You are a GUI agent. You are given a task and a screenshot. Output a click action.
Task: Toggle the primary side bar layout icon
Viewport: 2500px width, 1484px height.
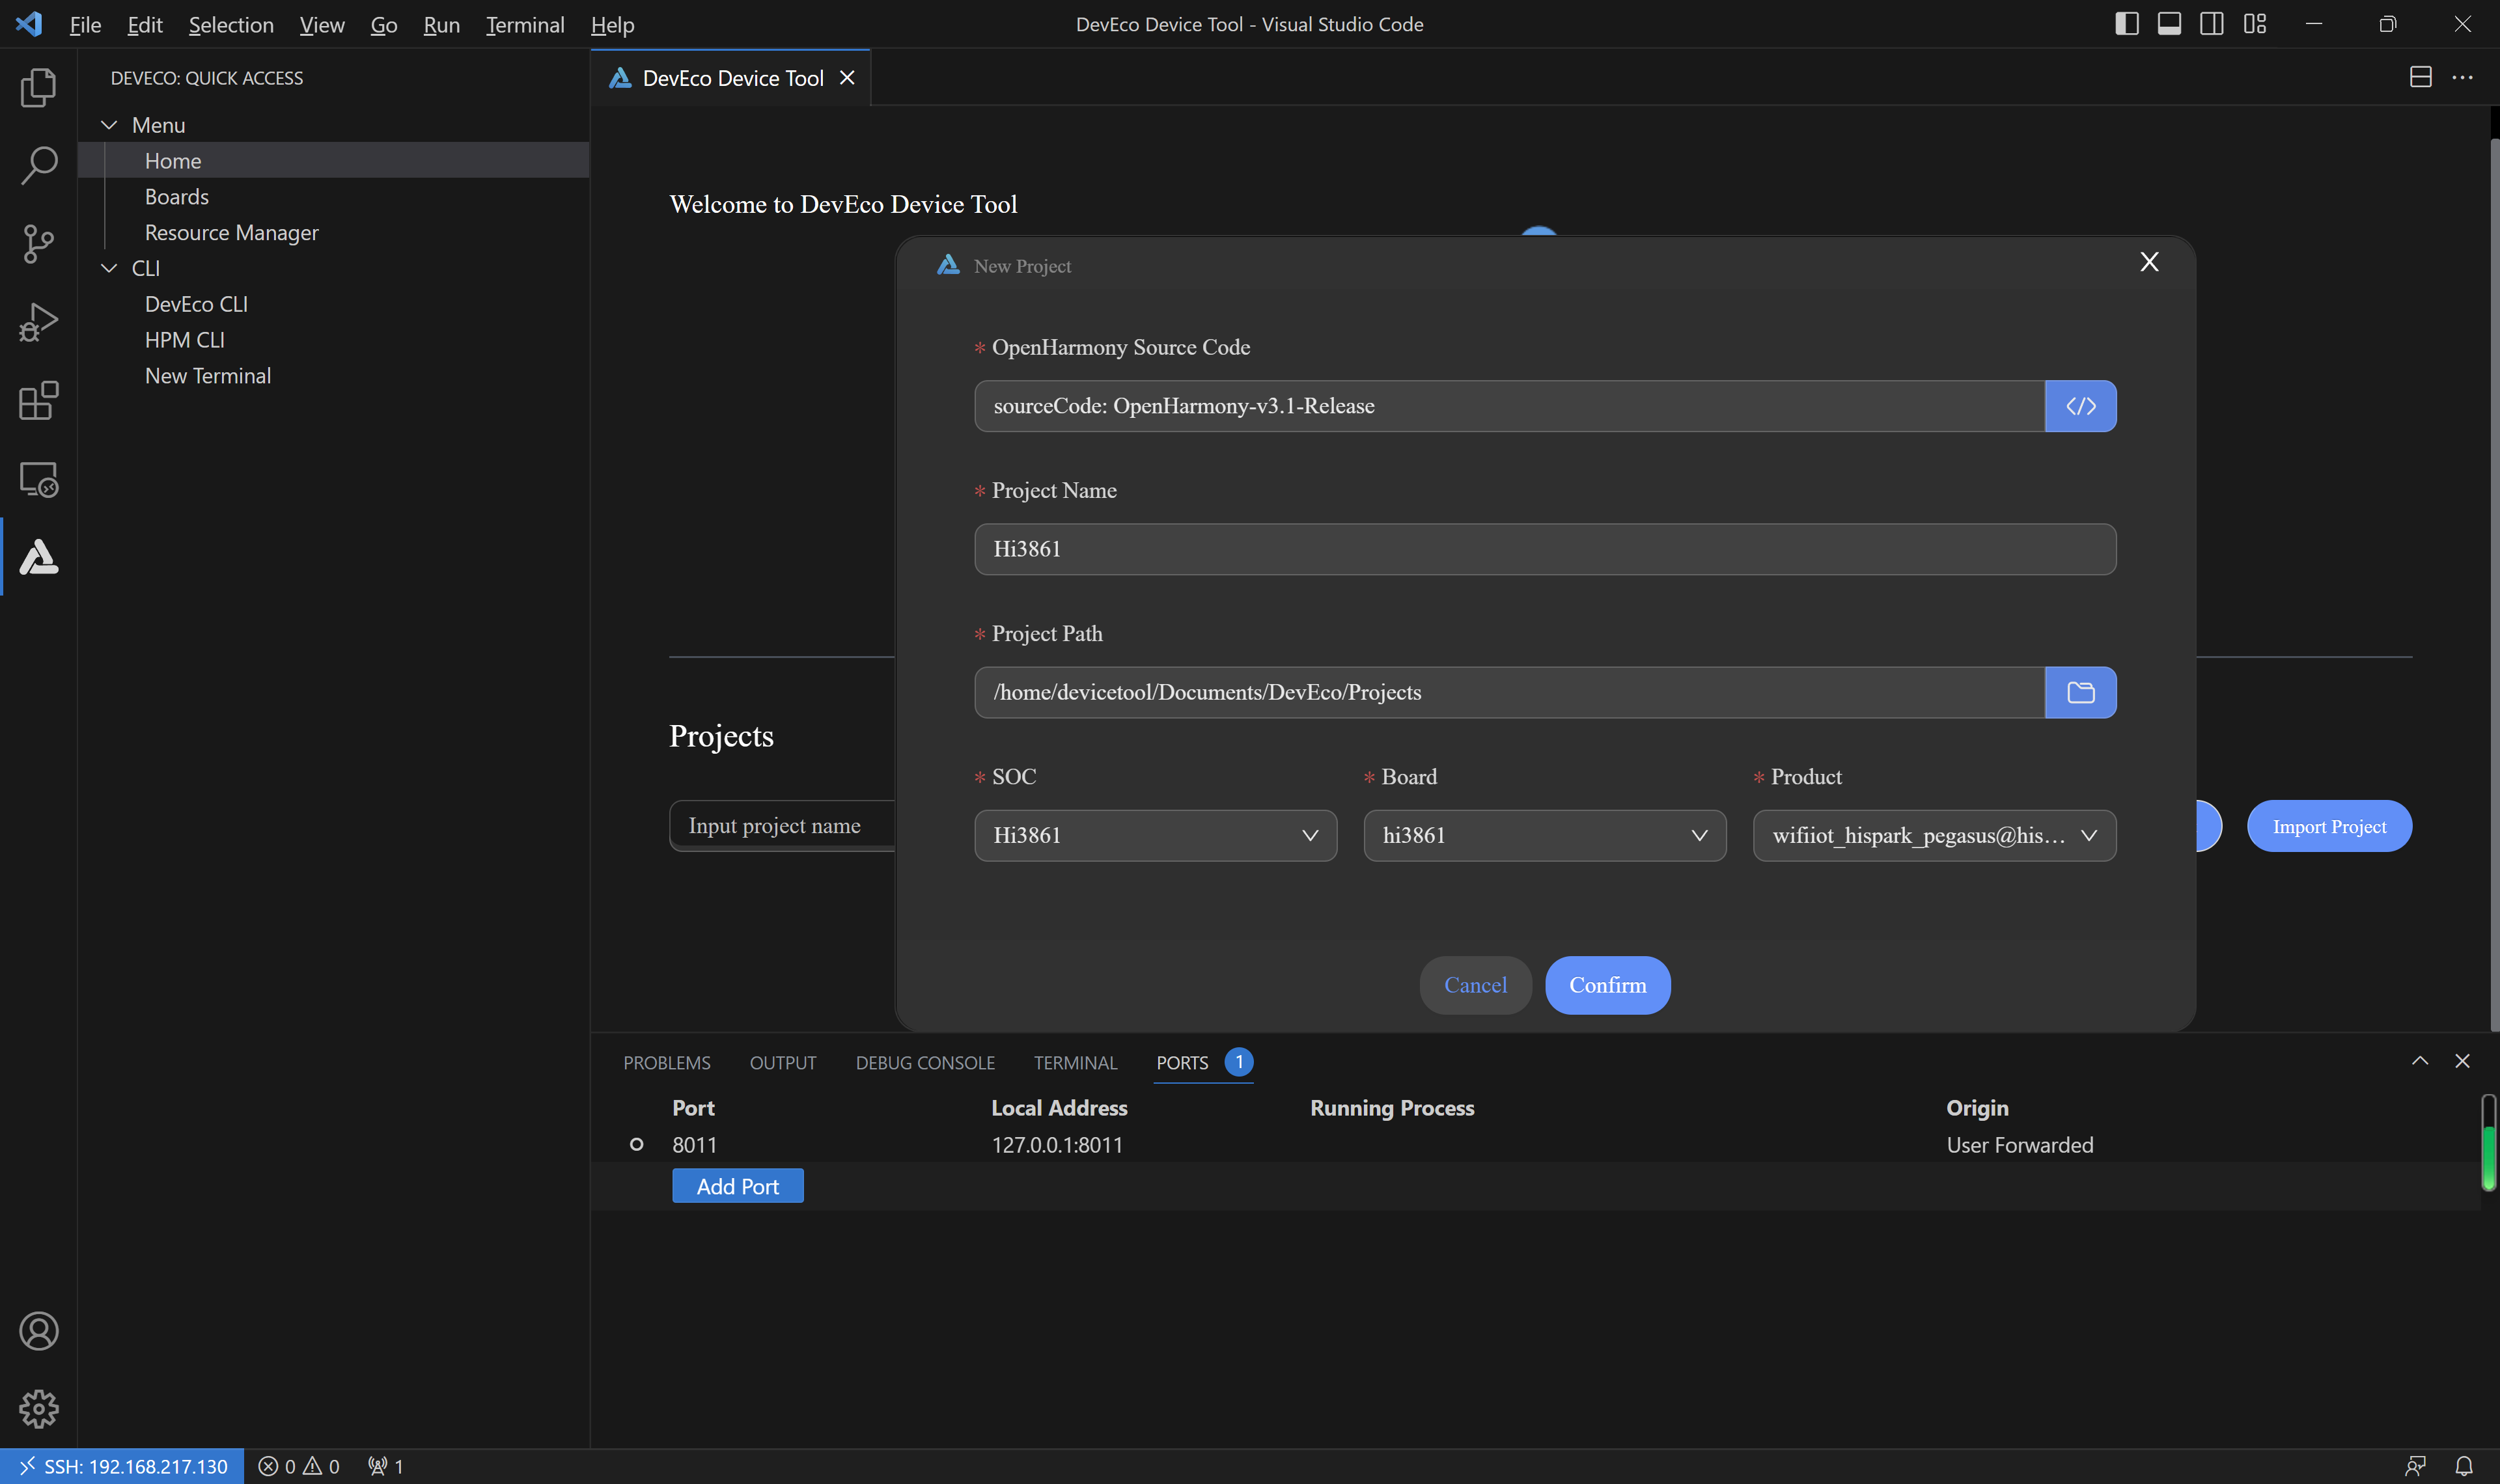[x=2126, y=24]
